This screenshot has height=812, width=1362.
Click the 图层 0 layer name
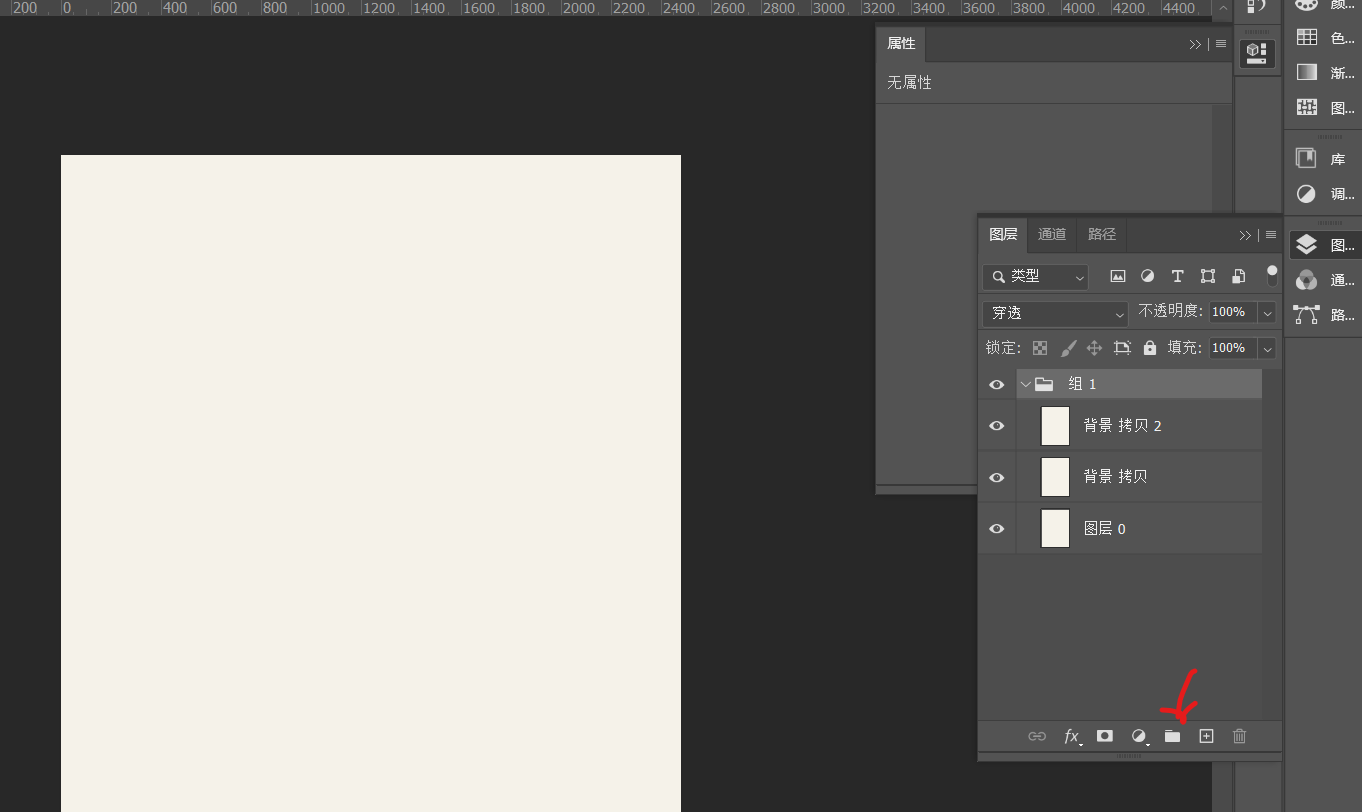point(1104,529)
